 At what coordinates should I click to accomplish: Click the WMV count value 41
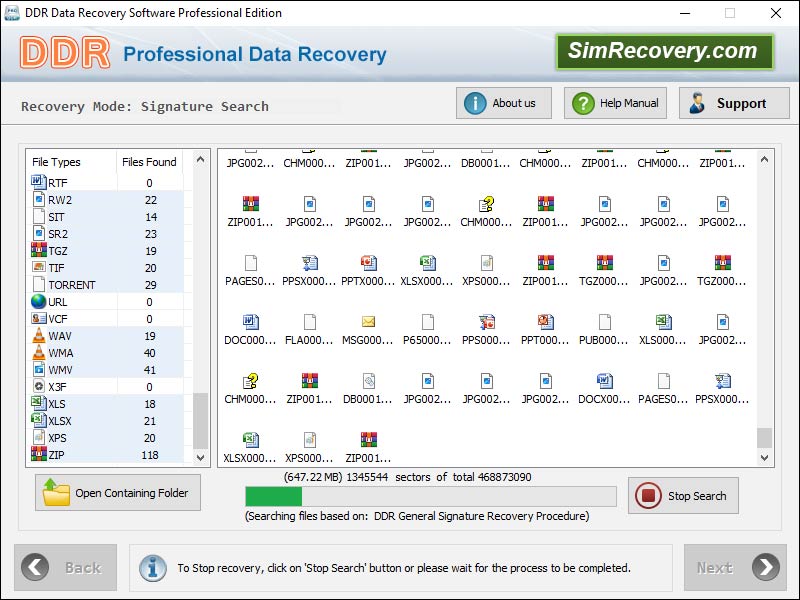click(x=149, y=369)
